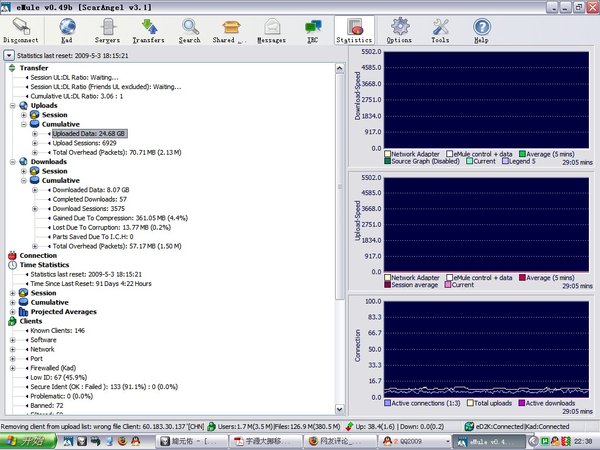Screen dimensions: 600x450
Task: Click the Time Statistics clock icon
Action: coord(12,265)
